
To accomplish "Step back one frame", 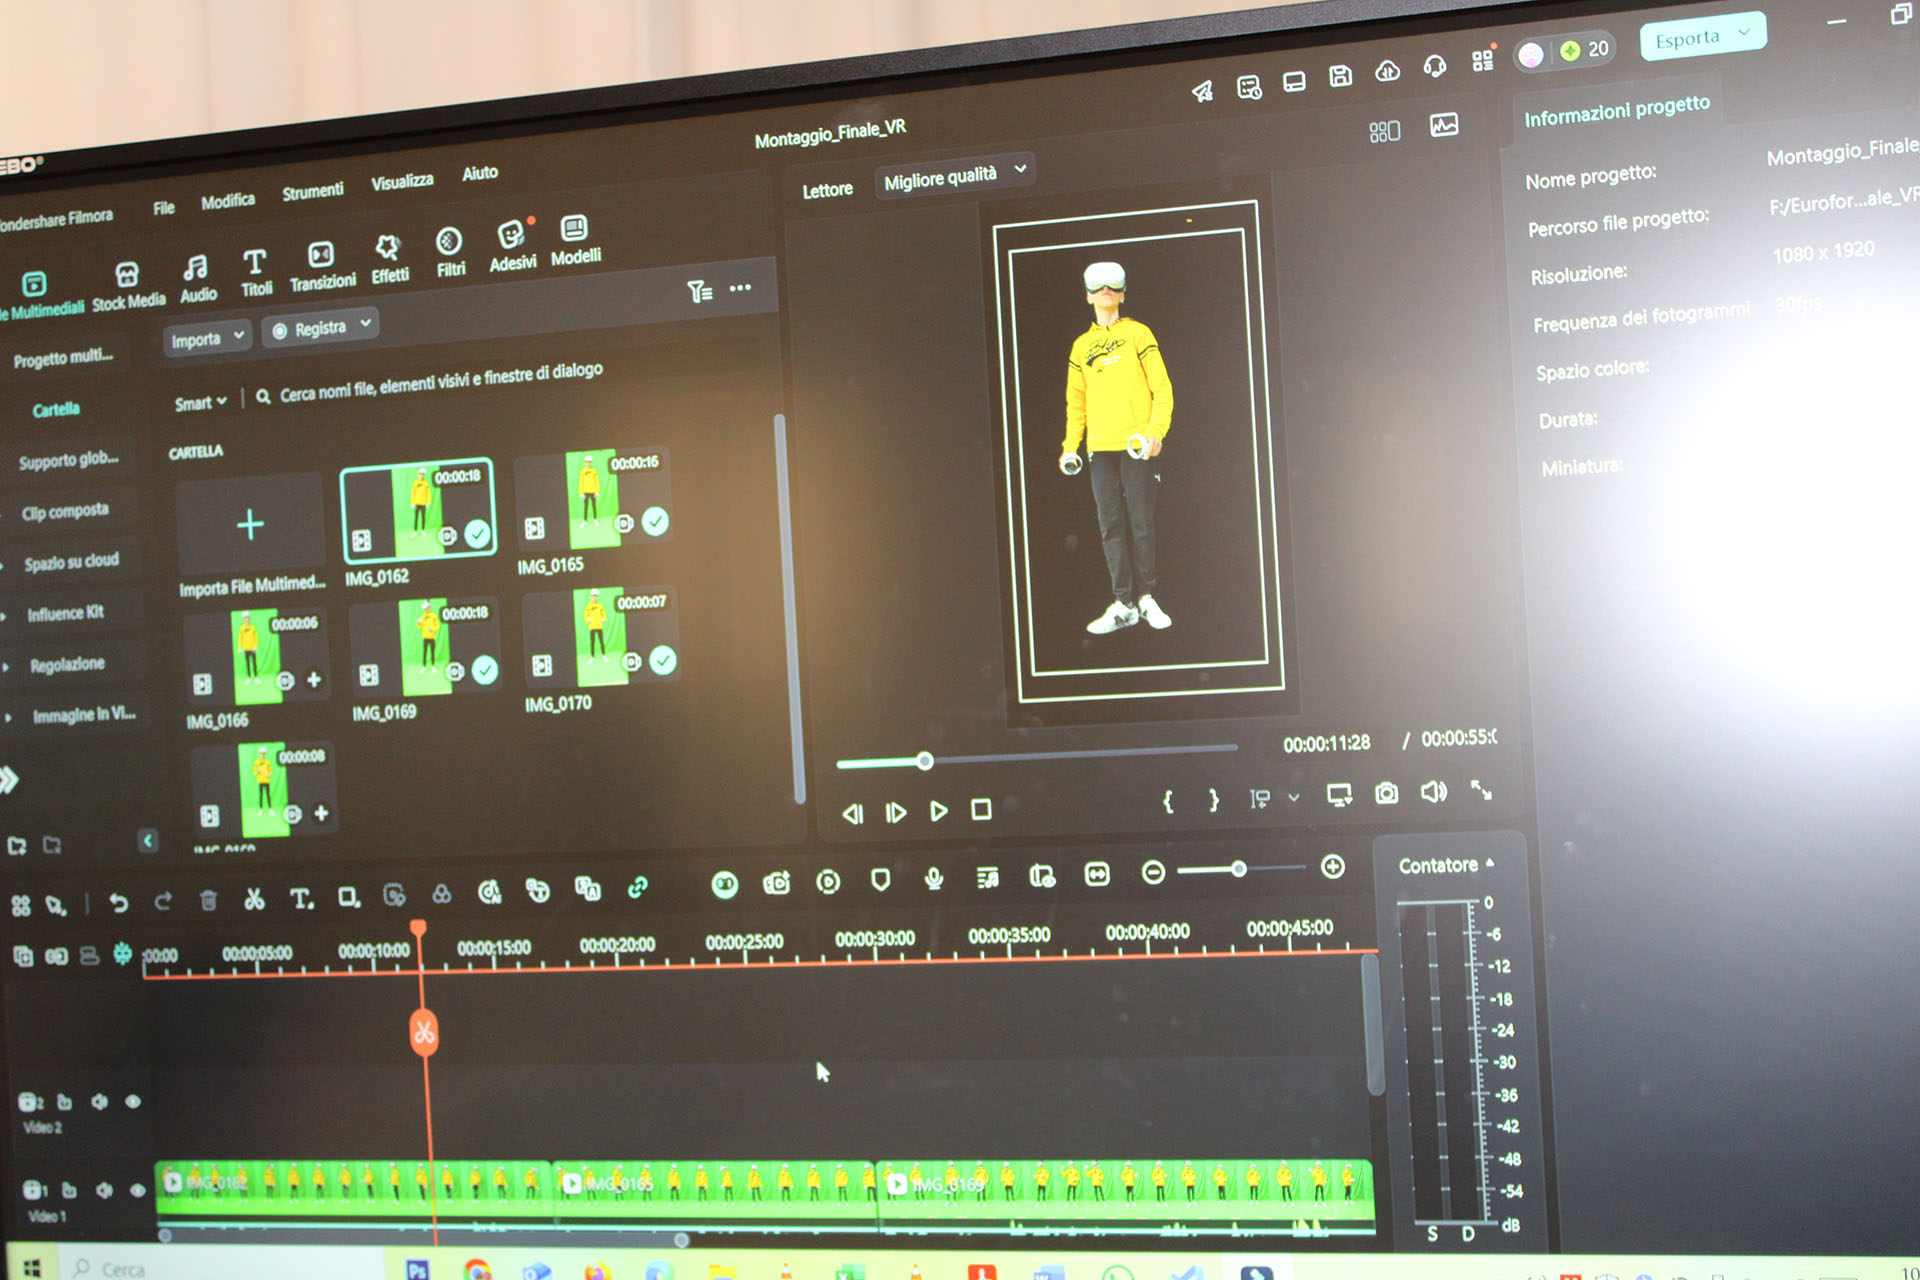I will [x=853, y=814].
